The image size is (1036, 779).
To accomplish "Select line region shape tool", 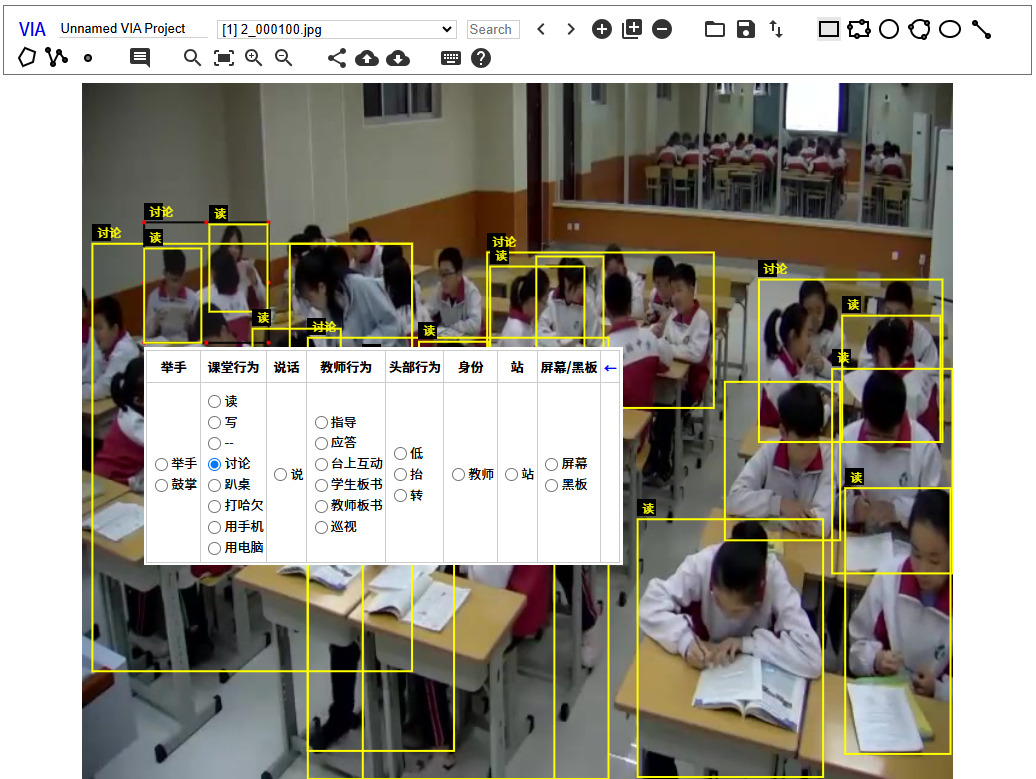I will point(981,29).
